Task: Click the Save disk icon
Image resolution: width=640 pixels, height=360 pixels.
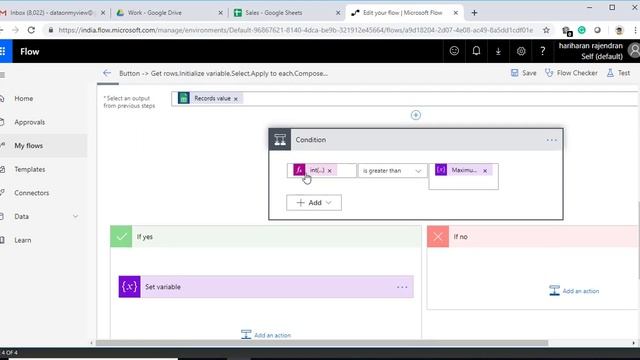Action: tap(514, 73)
